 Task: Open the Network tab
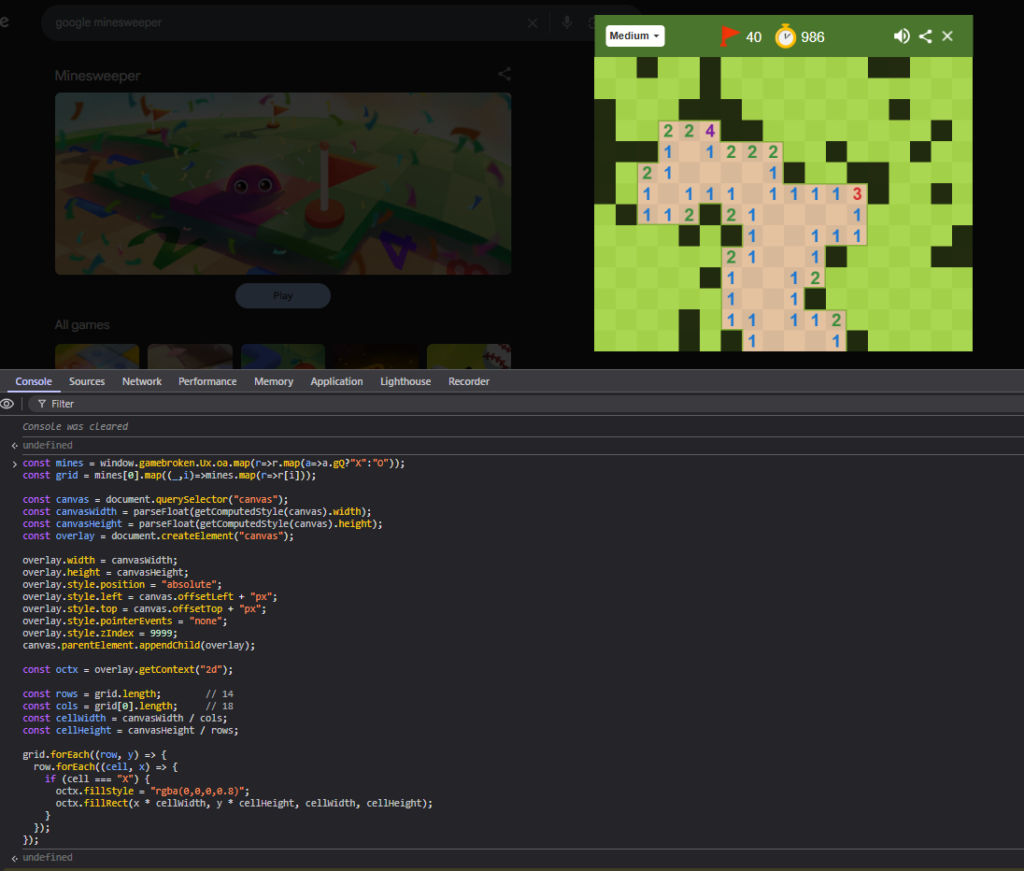click(142, 381)
